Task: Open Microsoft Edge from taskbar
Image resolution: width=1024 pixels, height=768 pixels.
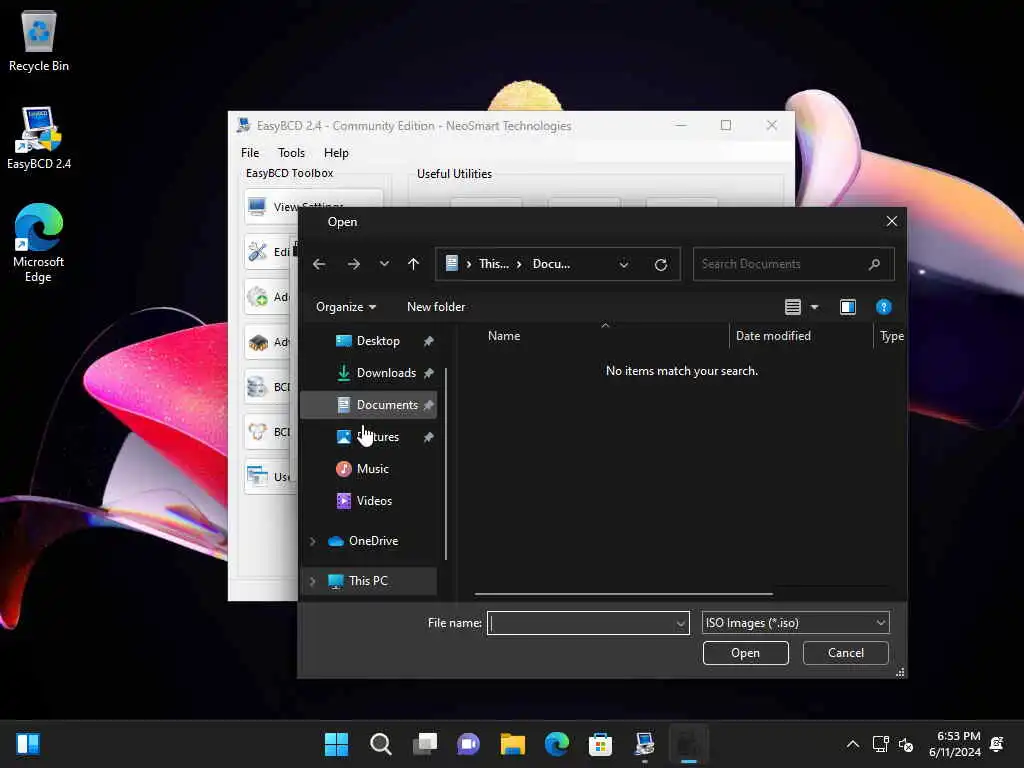Action: 556,744
